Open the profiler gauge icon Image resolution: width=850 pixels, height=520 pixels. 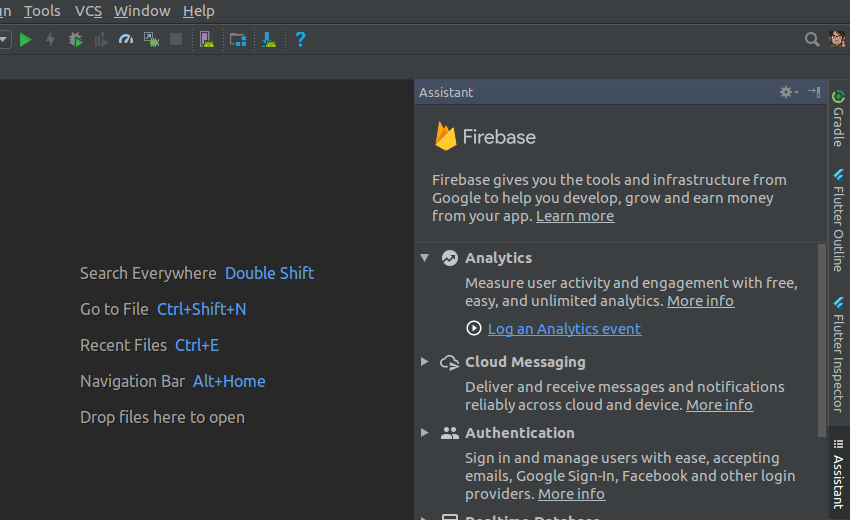click(126, 39)
